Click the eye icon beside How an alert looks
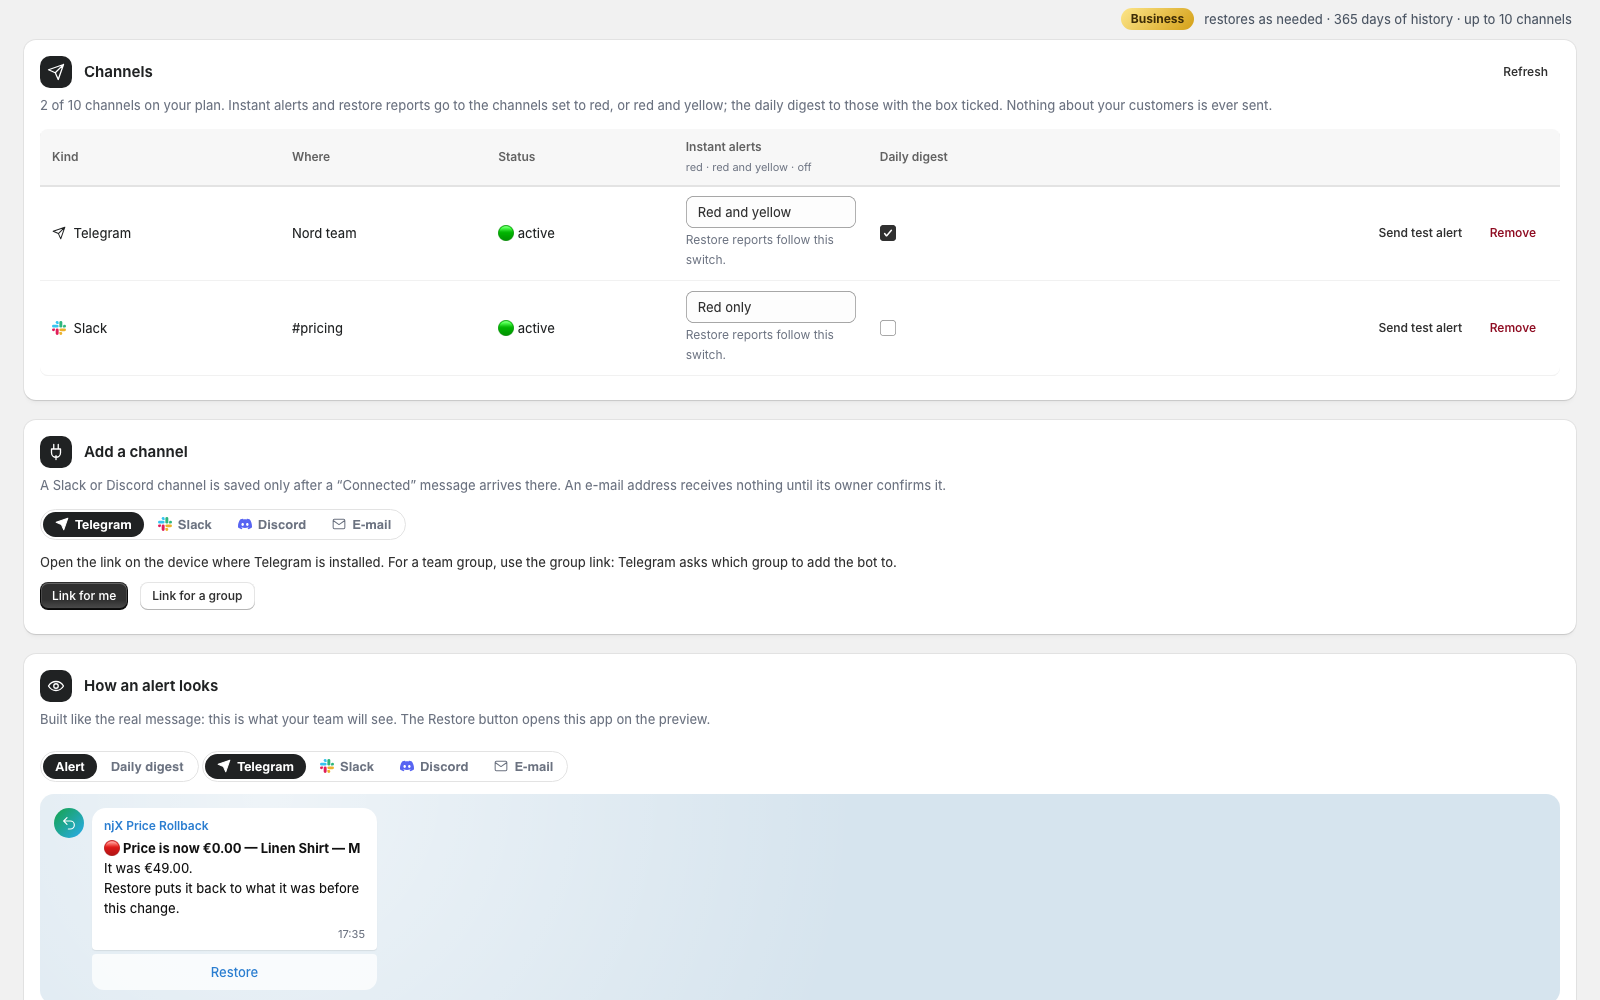This screenshot has height=1000, width=1600. pos(56,686)
